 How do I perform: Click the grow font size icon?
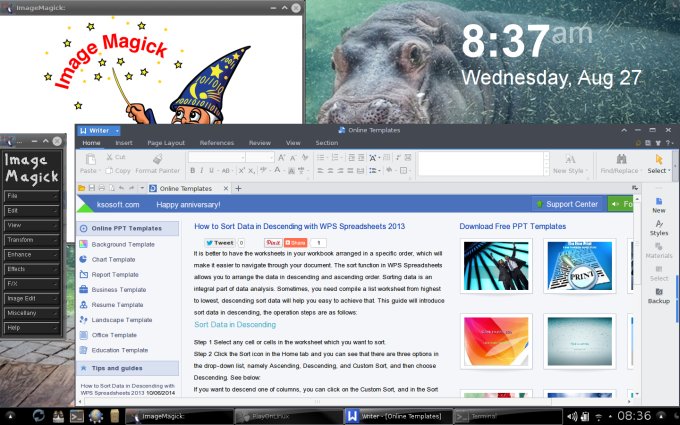click(281, 157)
